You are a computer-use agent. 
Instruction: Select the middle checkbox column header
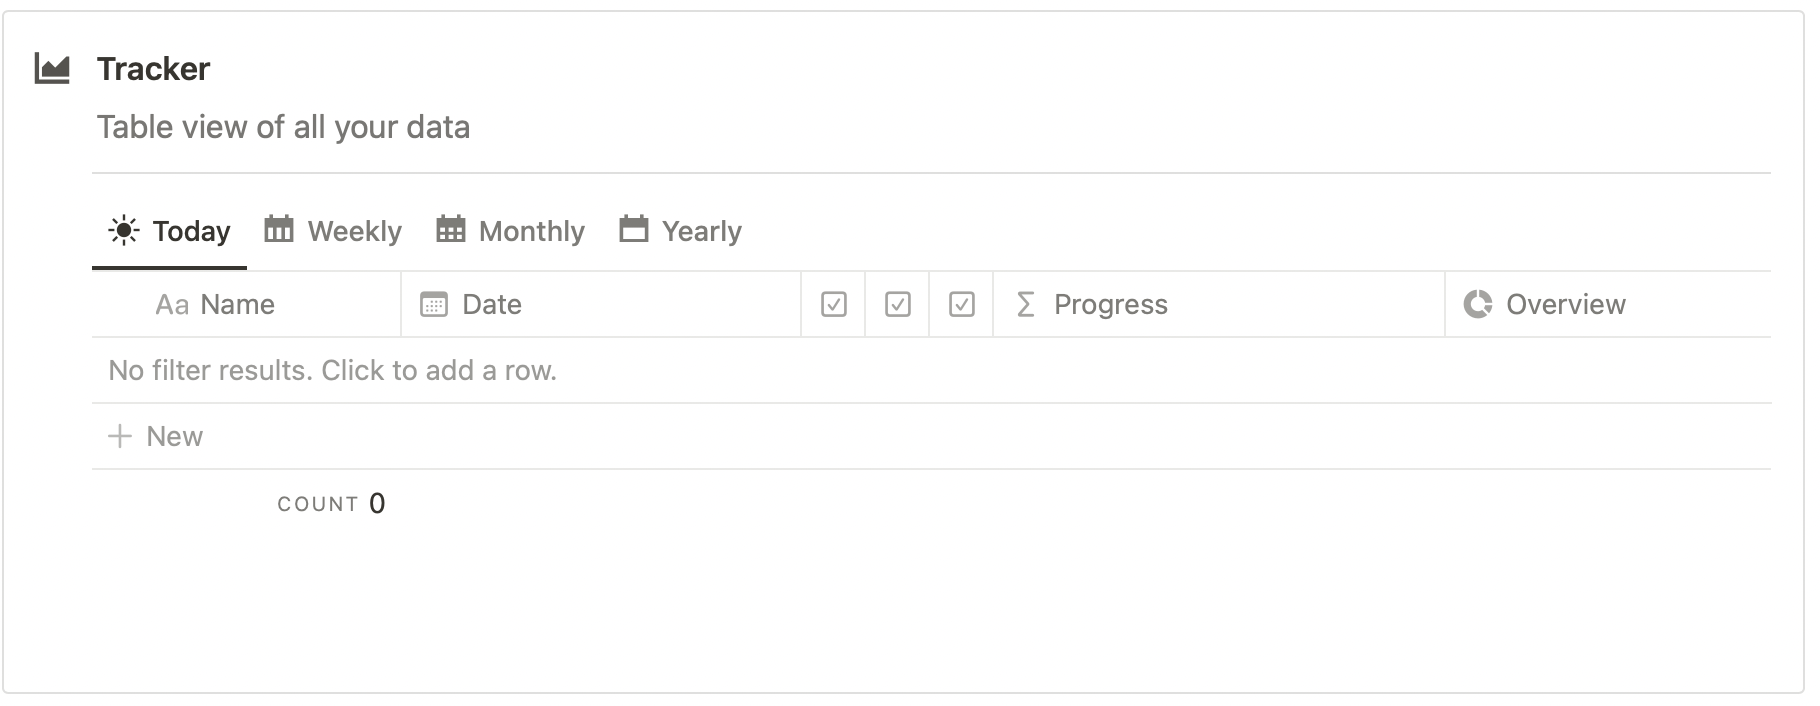tap(898, 305)
